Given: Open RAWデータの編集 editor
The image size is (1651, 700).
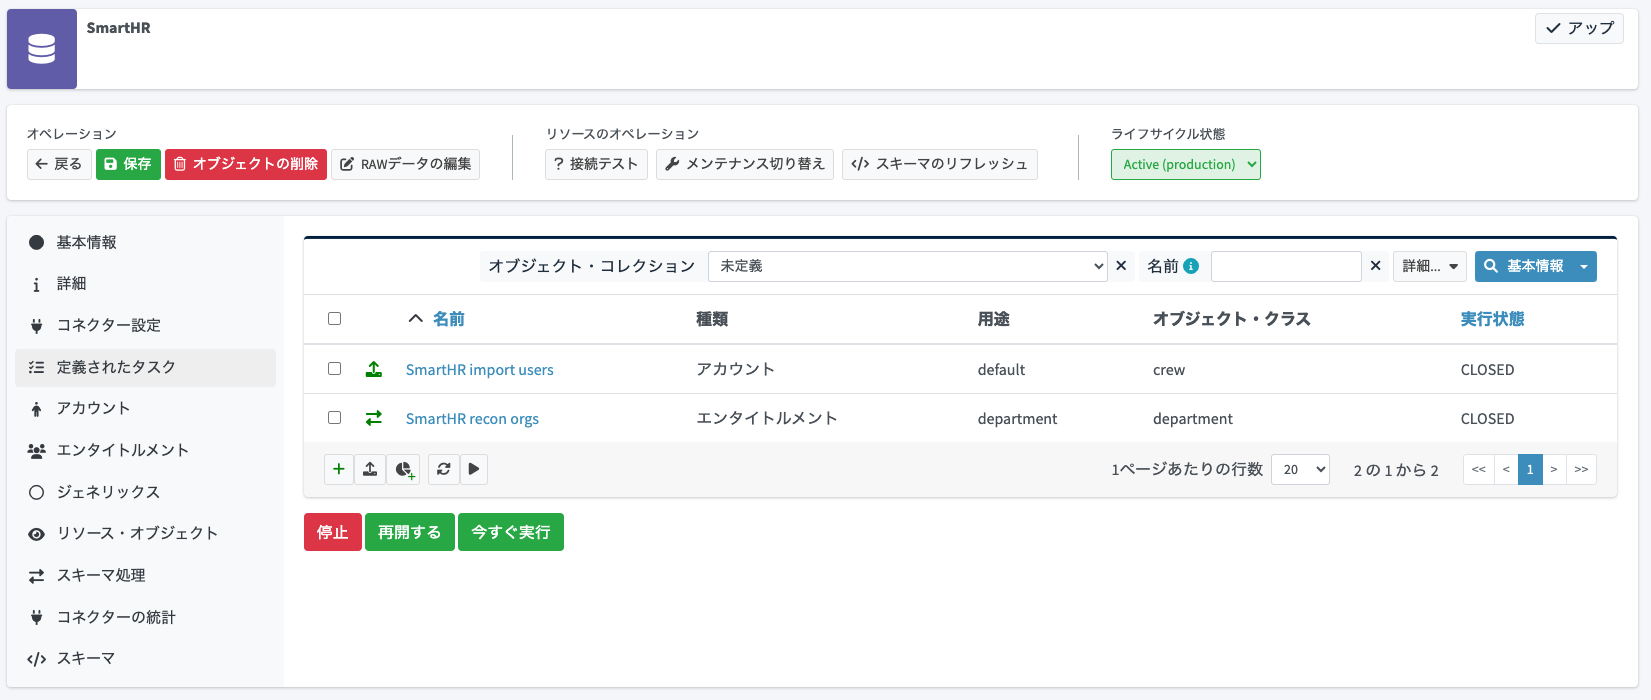Looking at the screenshot, I should [406, 164].
